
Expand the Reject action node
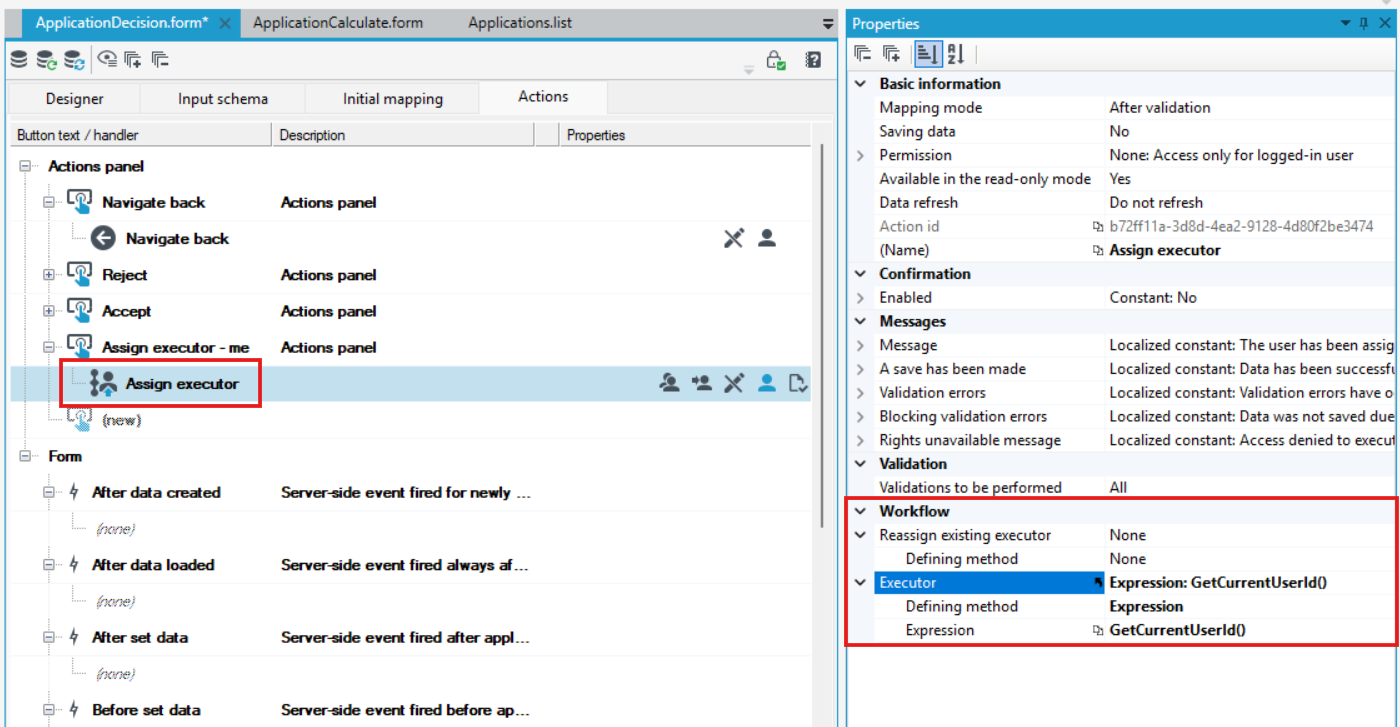(x=50, y=275)
